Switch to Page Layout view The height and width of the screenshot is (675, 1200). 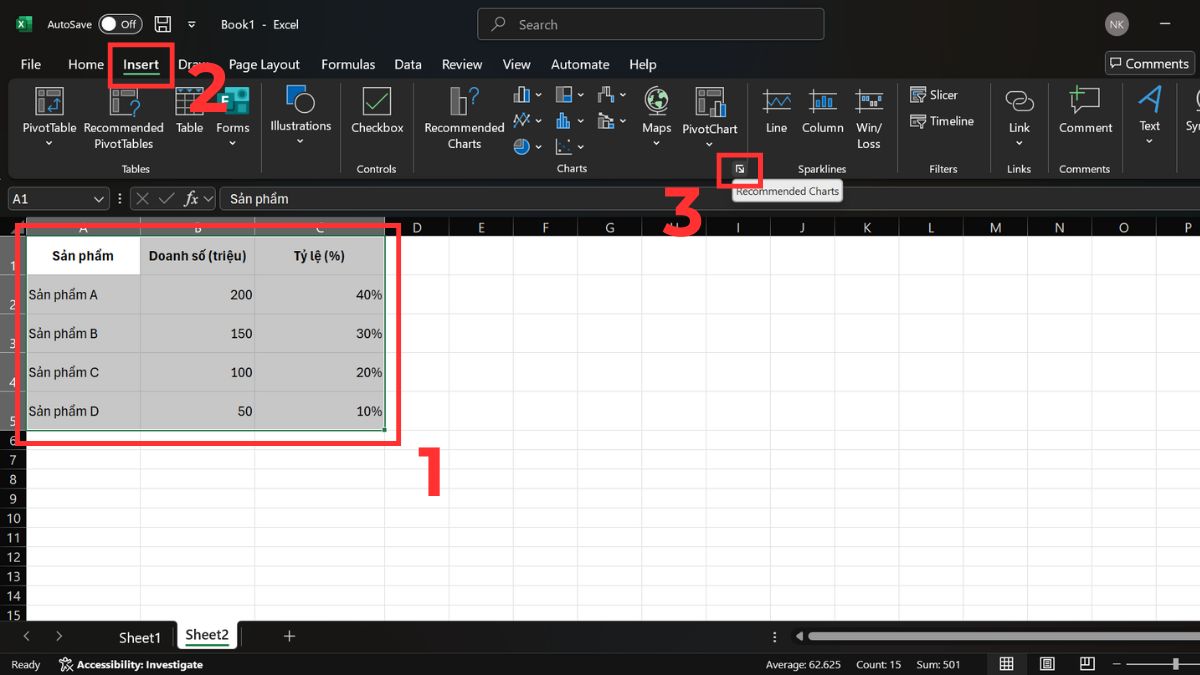(1046, 664)
